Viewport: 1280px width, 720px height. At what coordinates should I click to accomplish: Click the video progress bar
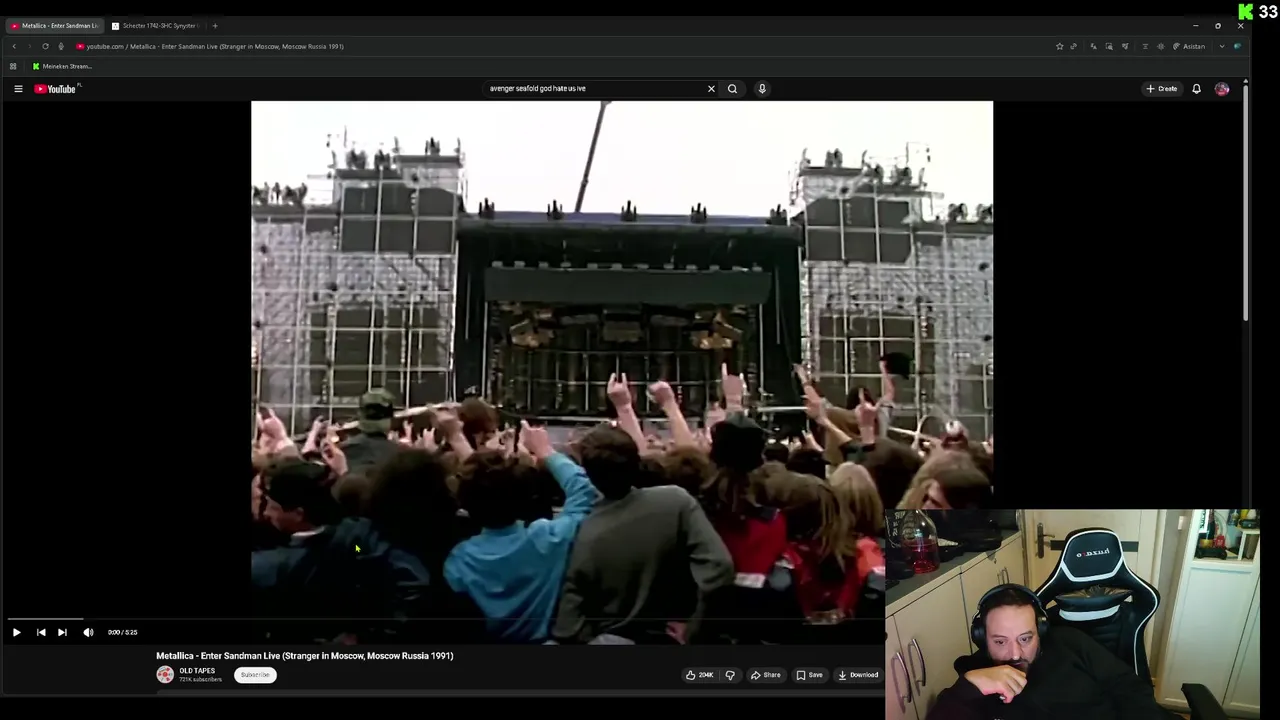pos(445,619)
